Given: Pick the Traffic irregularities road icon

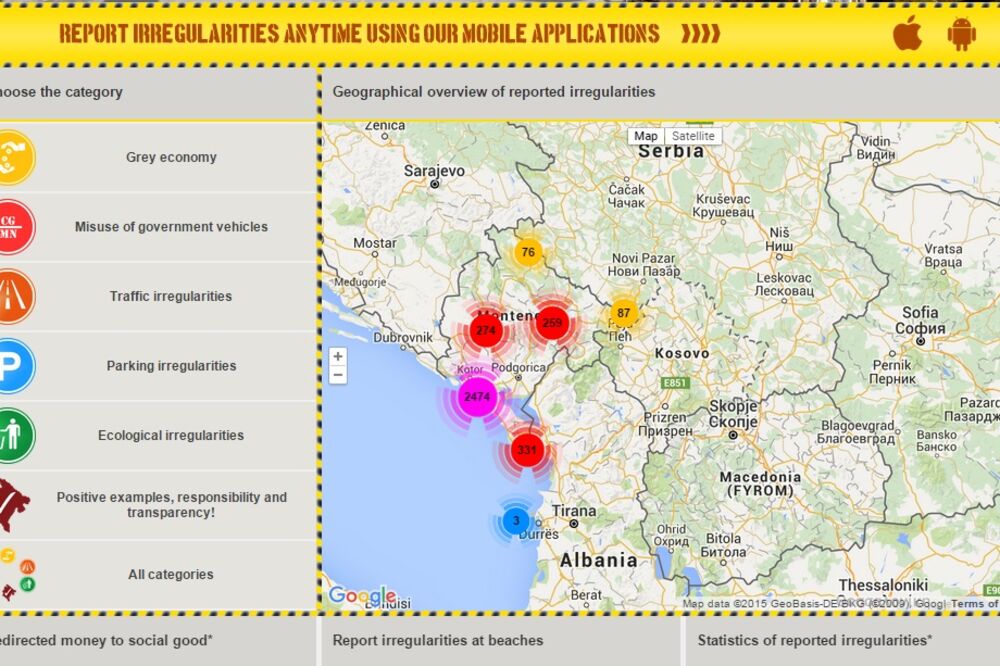Looking at the screenshot, I should (14, 296).
